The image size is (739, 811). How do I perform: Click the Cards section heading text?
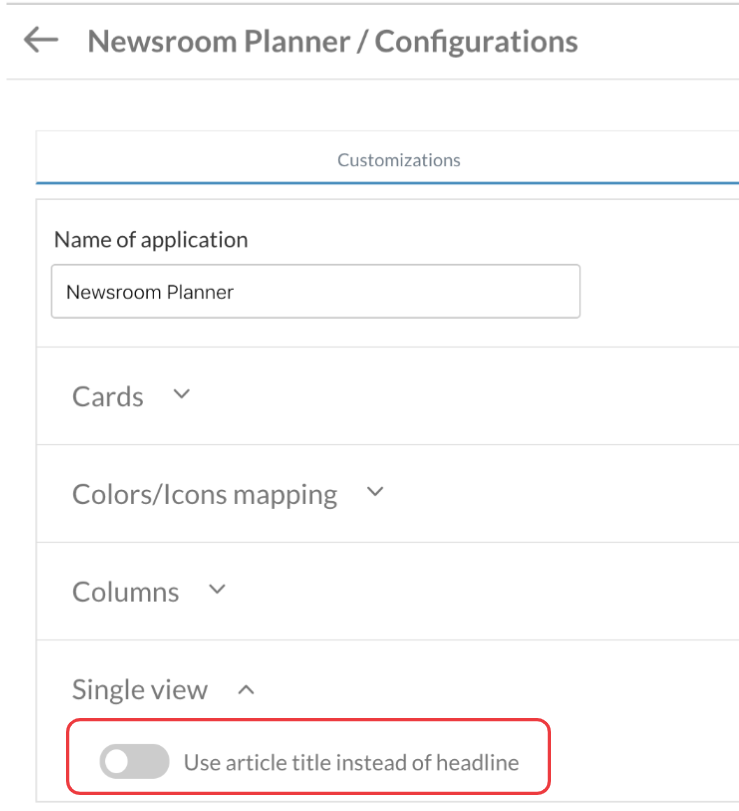coord(108,396)
